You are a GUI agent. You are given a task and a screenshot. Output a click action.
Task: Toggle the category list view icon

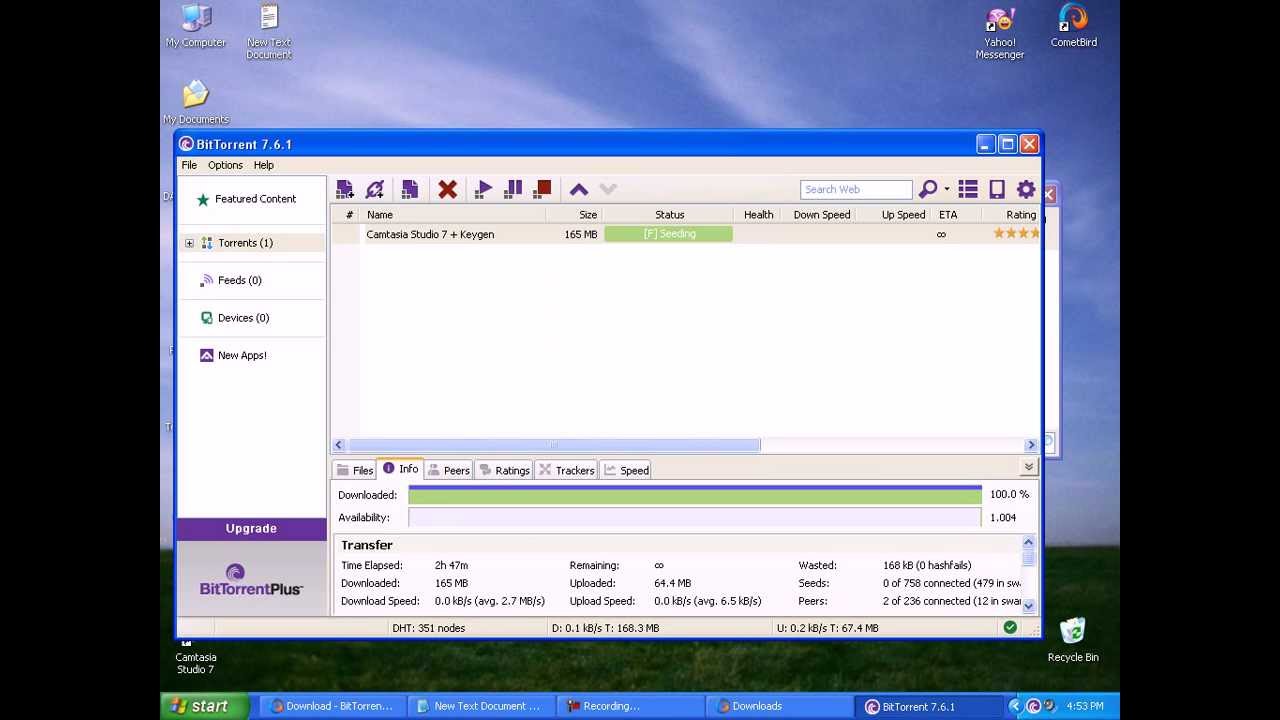click(967, 189)
